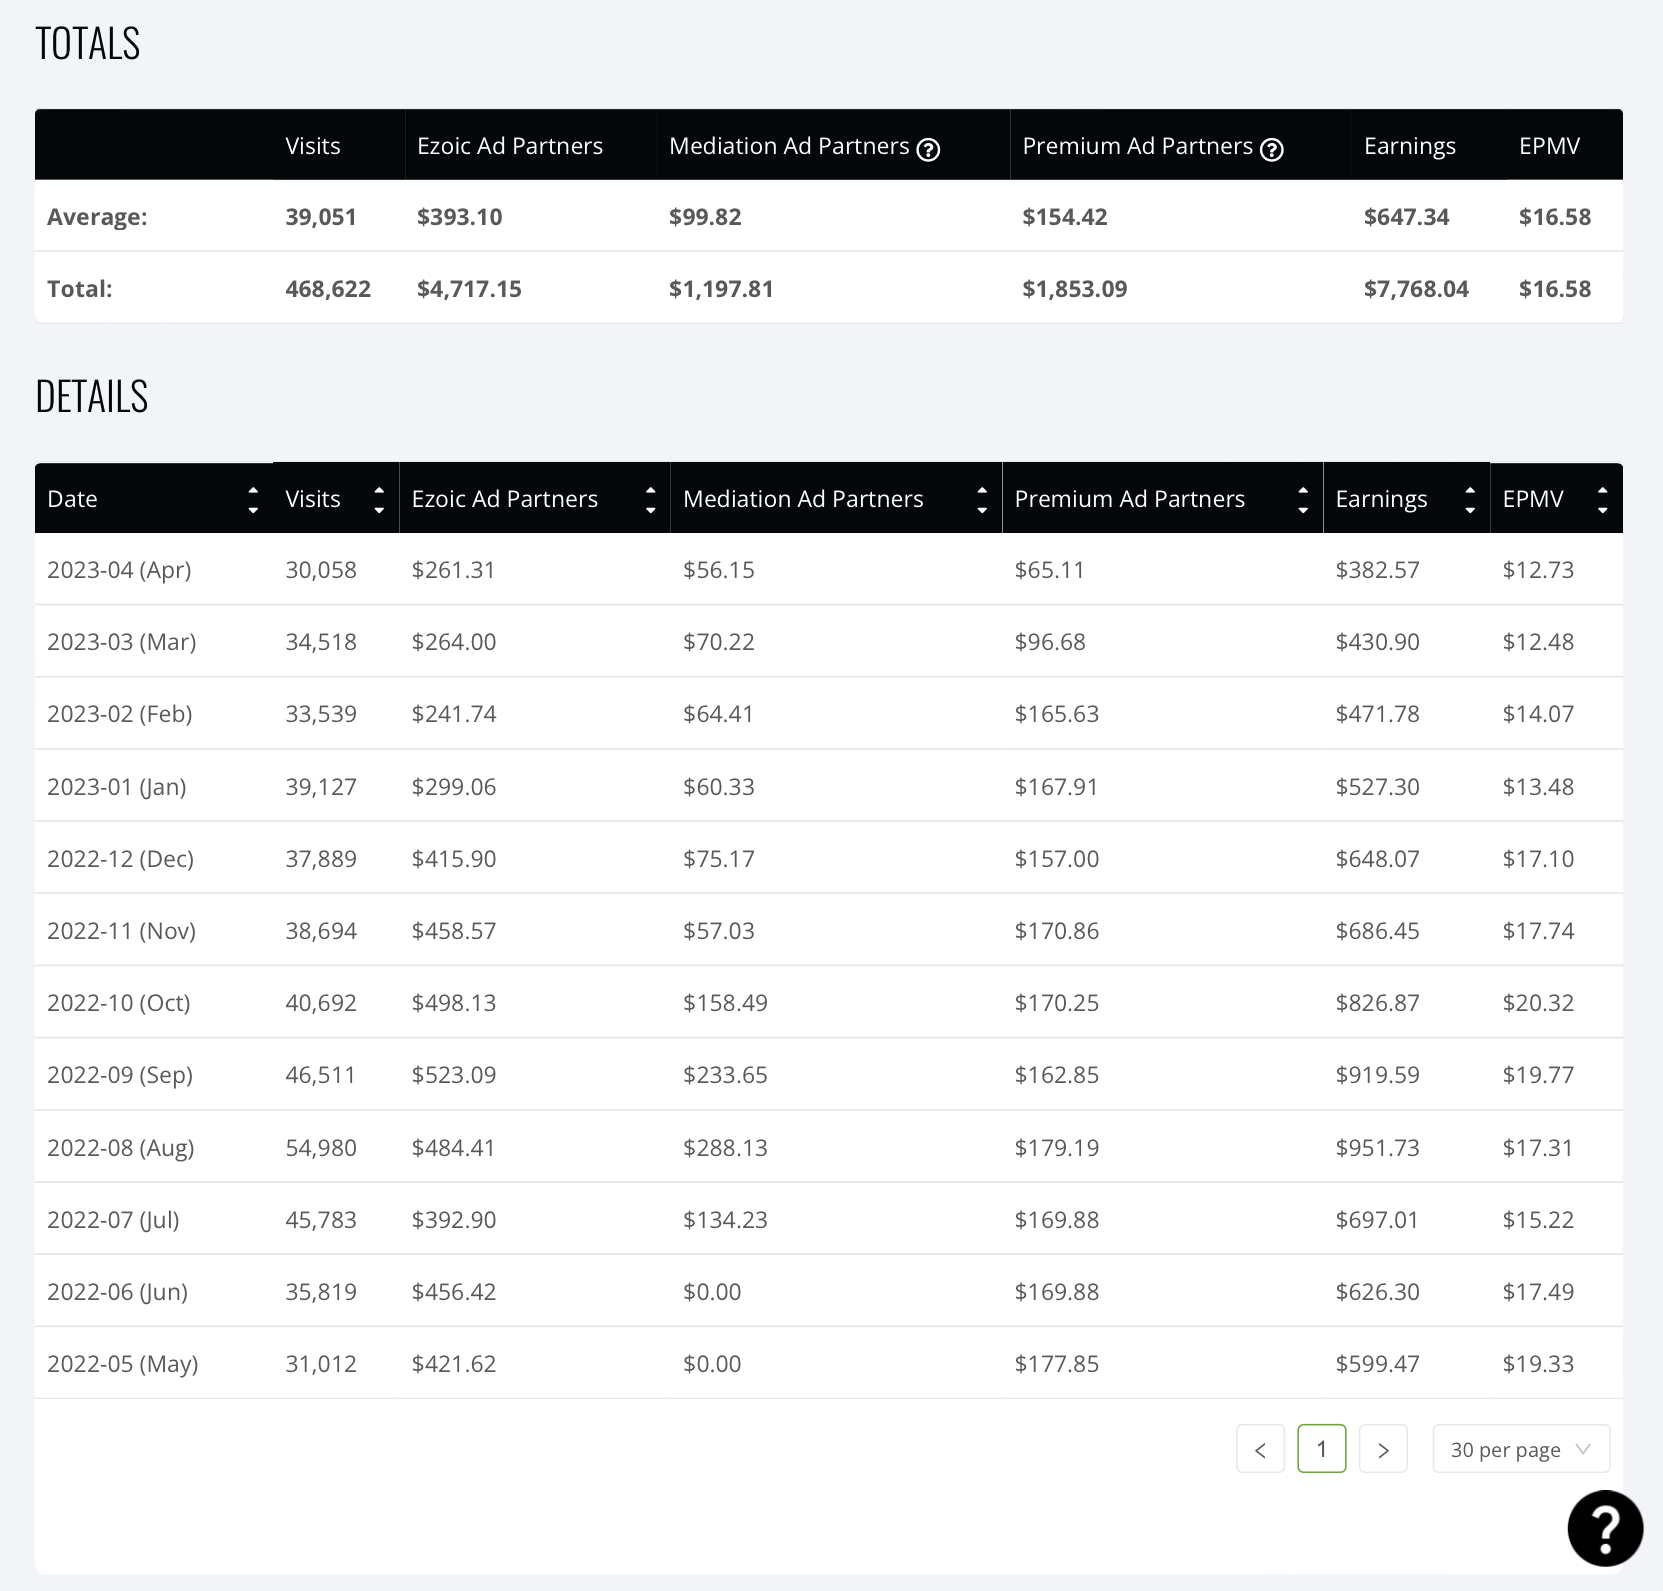Click total Ezoic Ad Partners $4,717.15
Viewport: 1663px width, 1591px height.
(x=469, y=289)
